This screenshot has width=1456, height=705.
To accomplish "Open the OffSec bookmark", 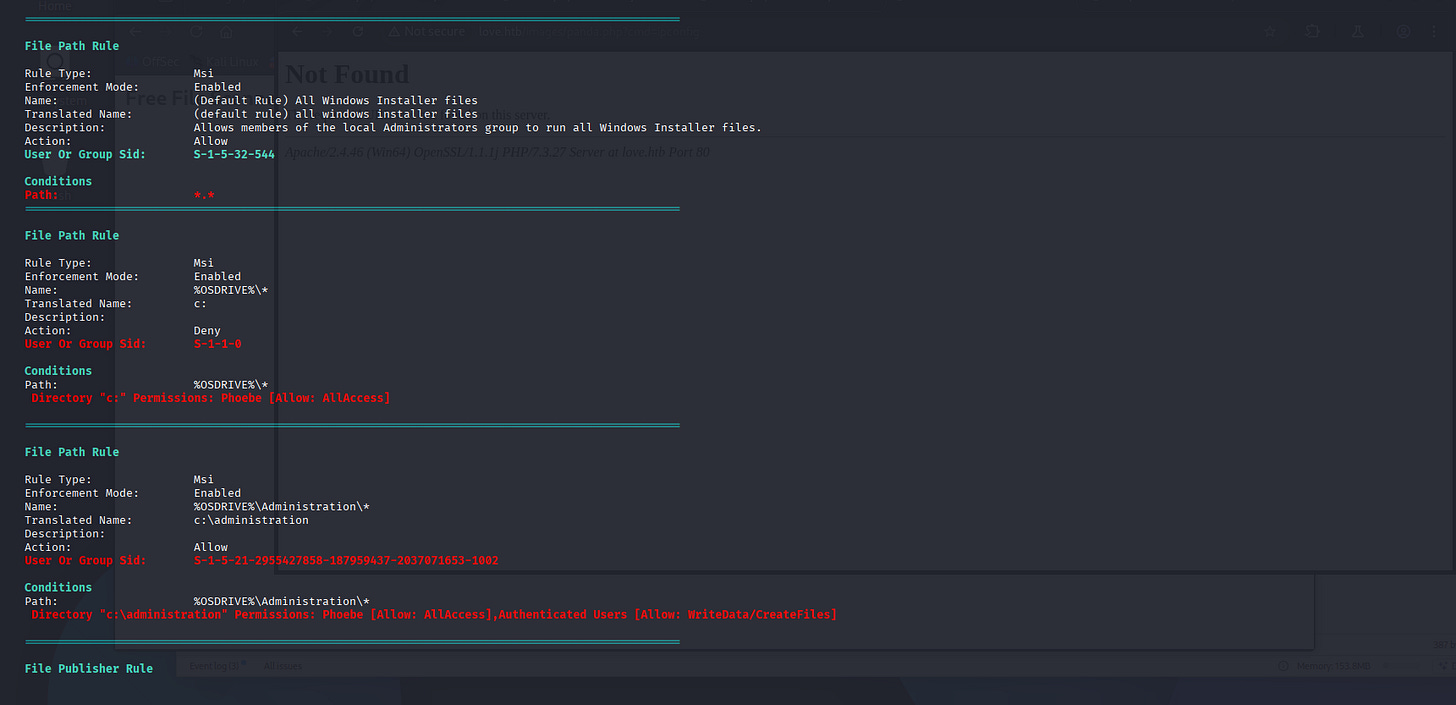I will (160, 61).
